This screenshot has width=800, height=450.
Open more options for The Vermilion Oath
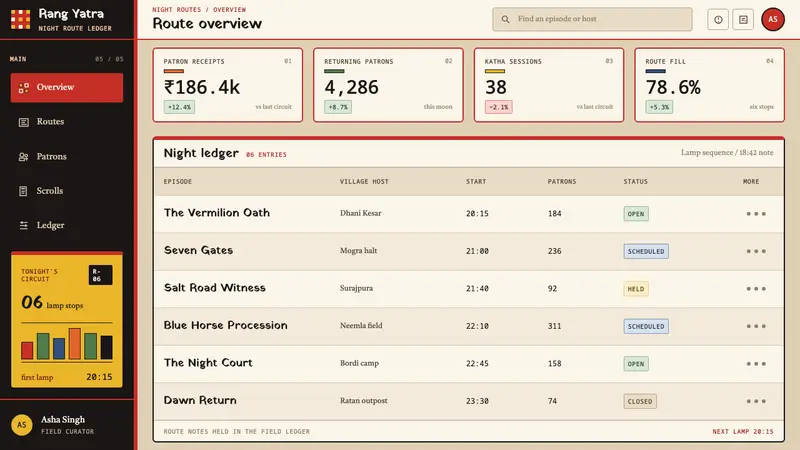(756, 214)
